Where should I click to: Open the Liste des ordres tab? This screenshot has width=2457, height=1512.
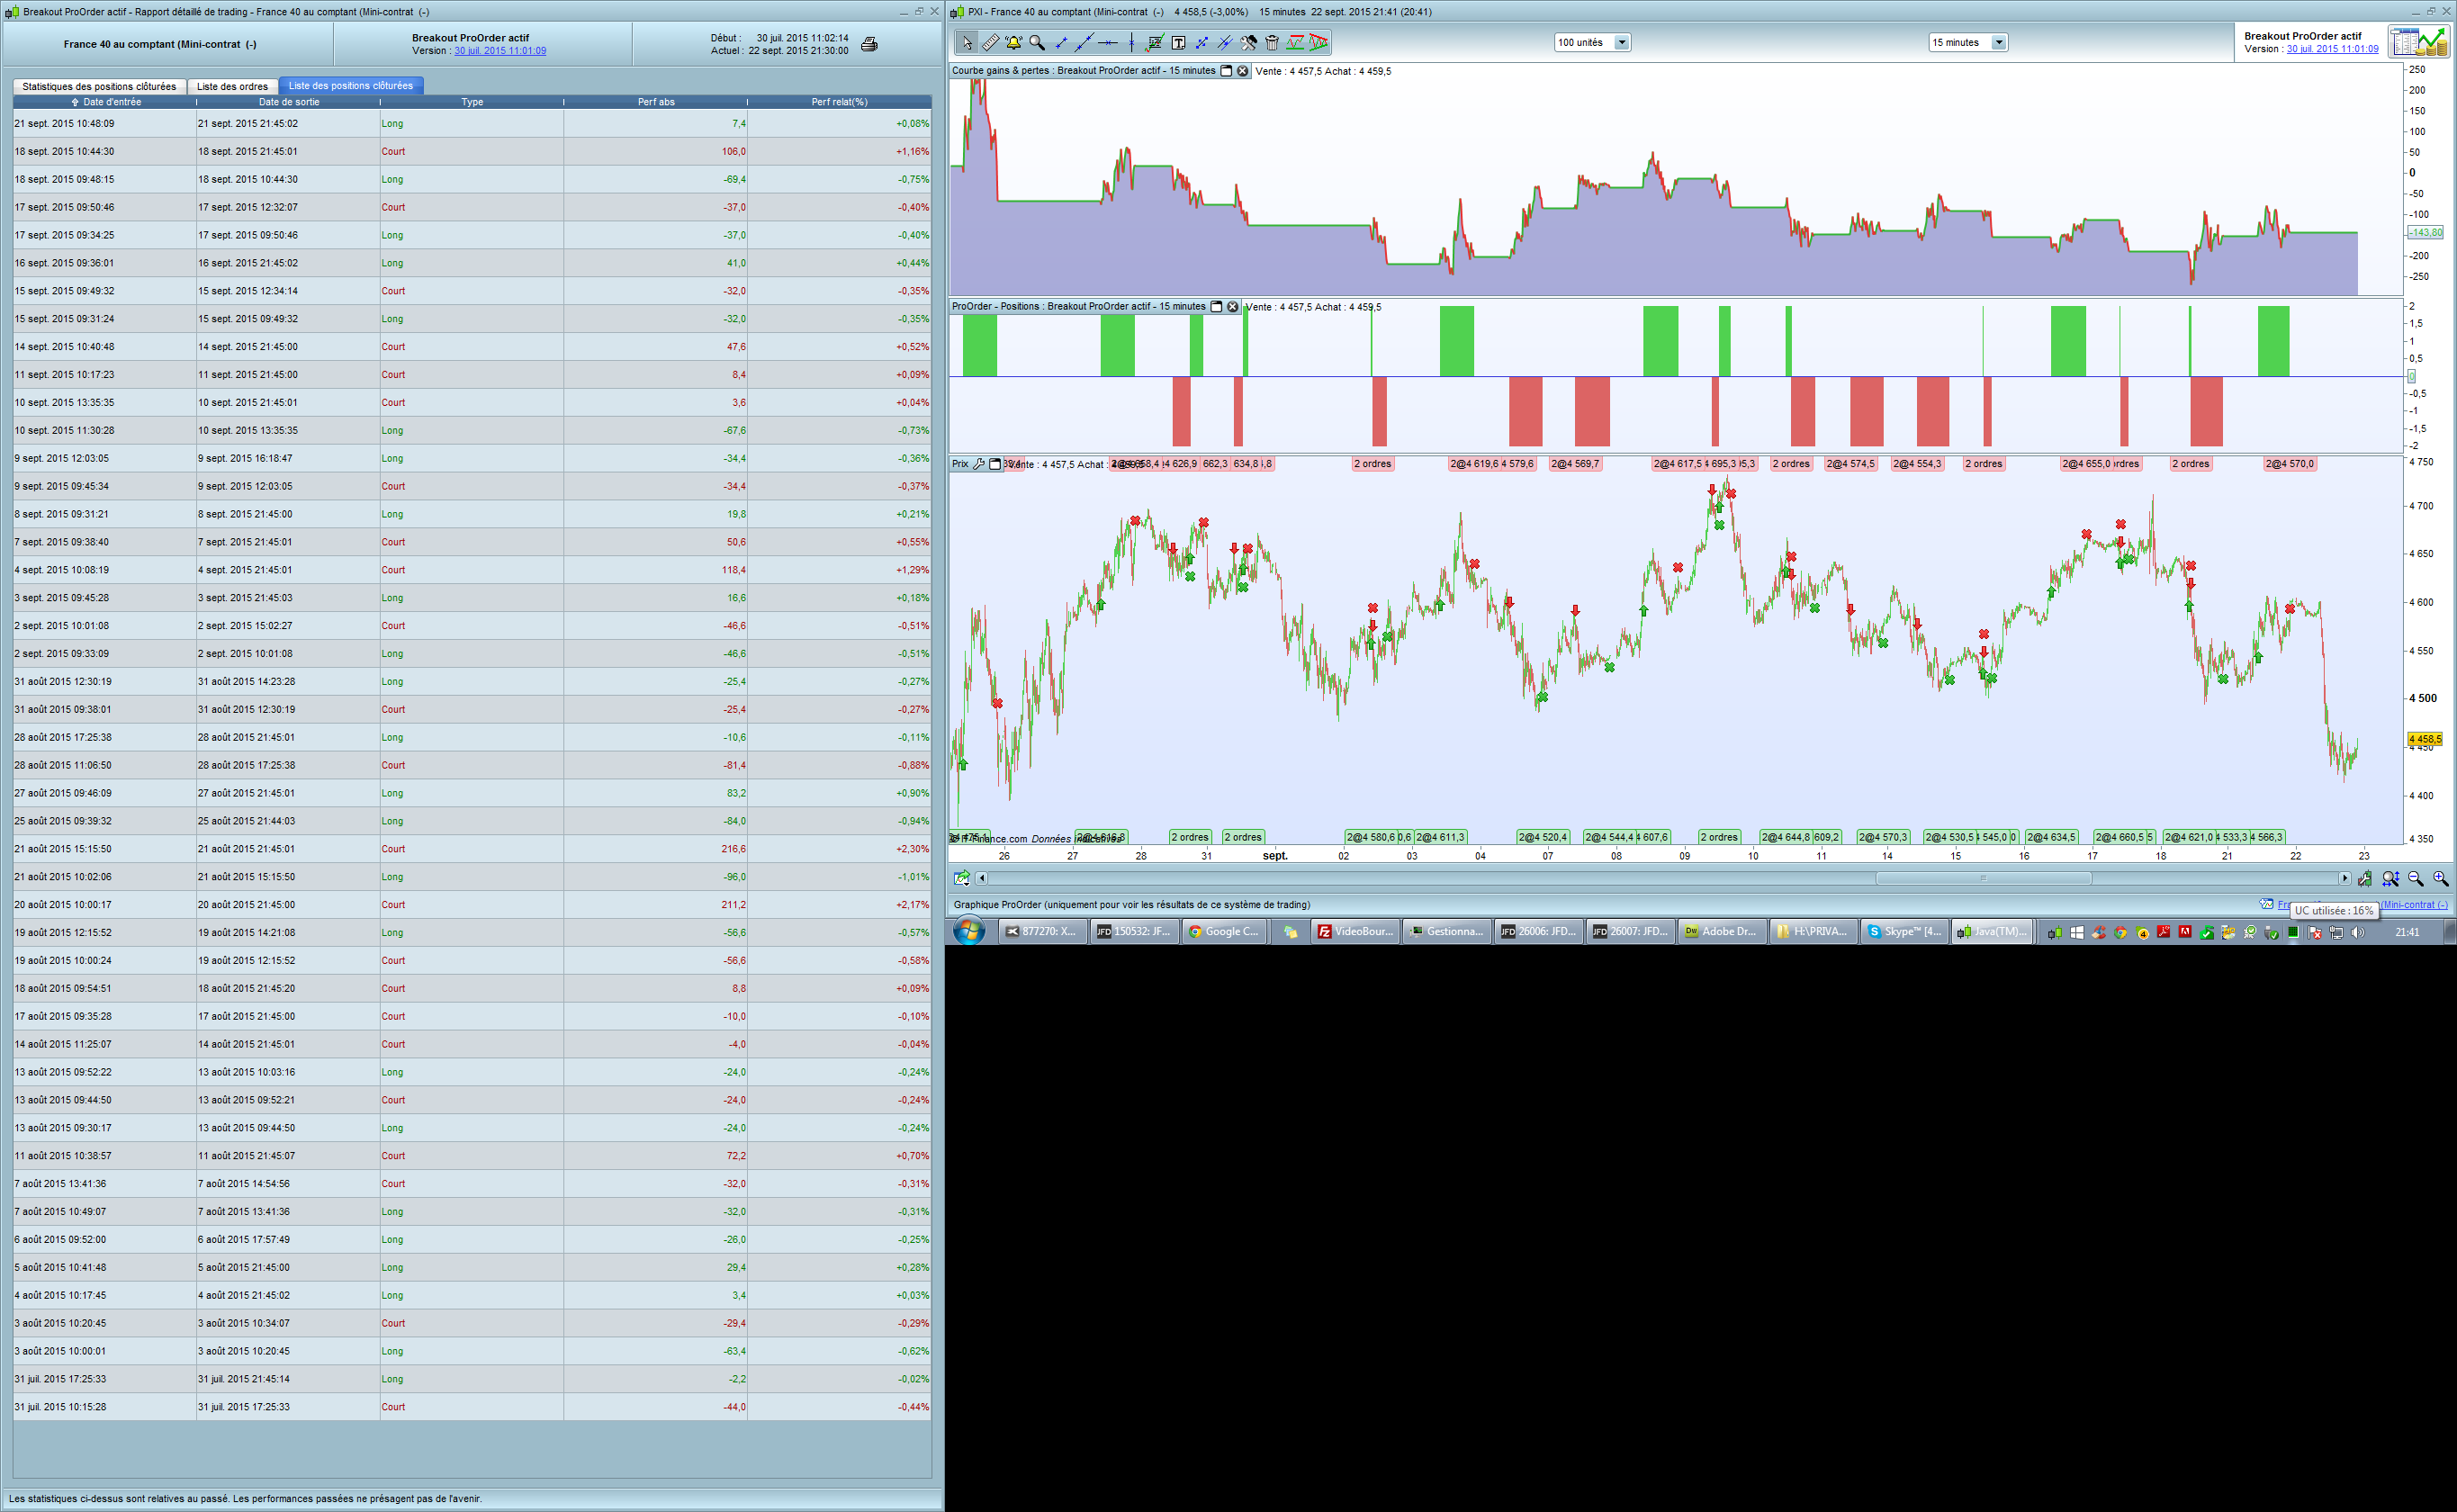click(232, 86)
